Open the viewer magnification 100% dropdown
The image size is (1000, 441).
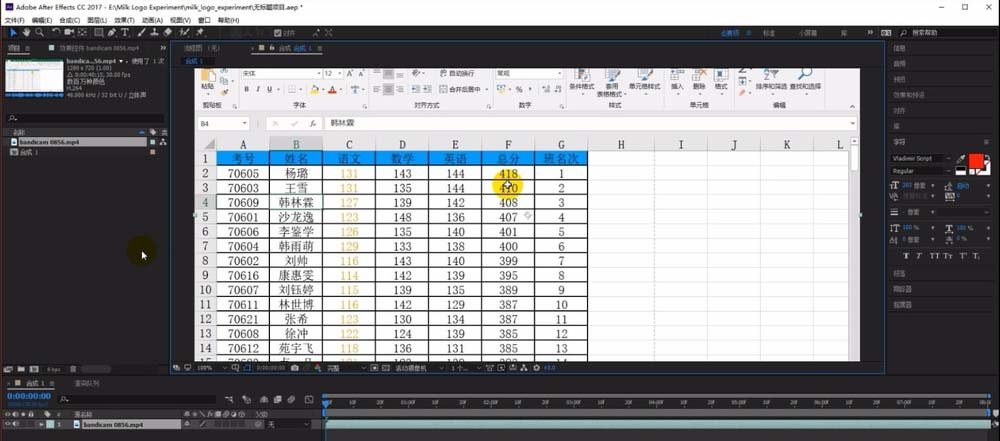click(206, 368)
